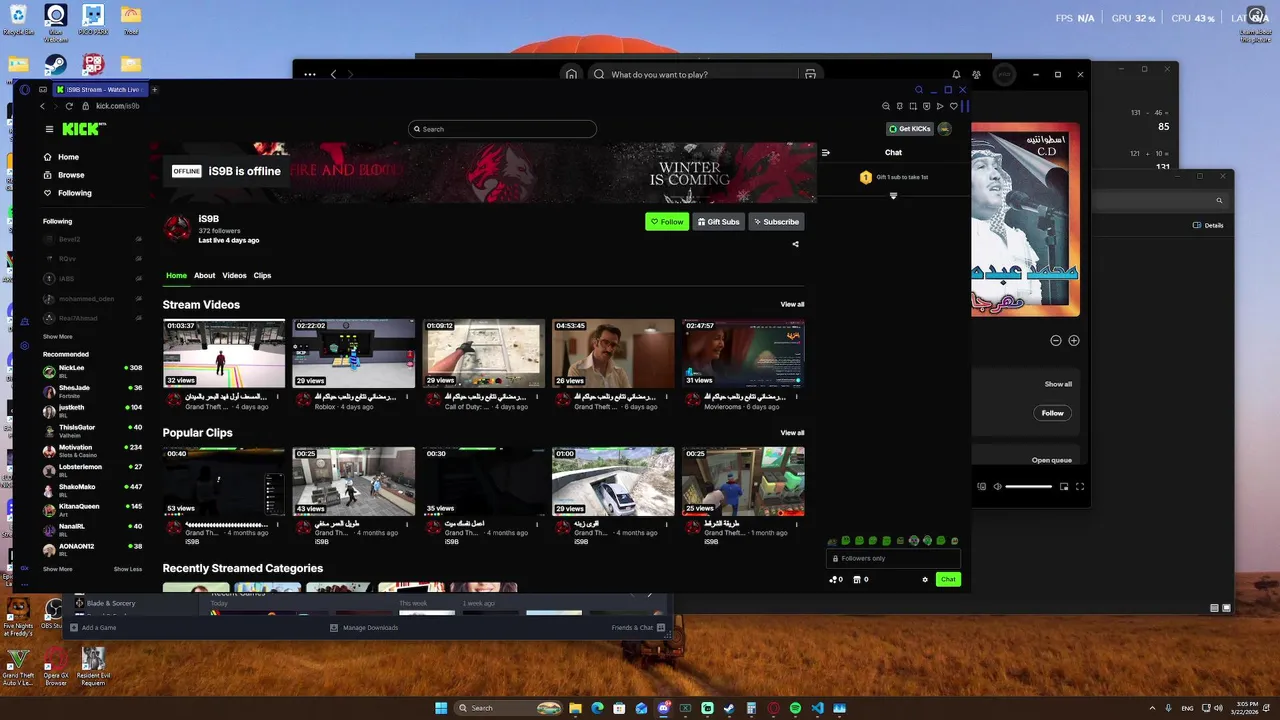Open Windows Start menu
The image size is (1280, 720).
tap(441, 708)
